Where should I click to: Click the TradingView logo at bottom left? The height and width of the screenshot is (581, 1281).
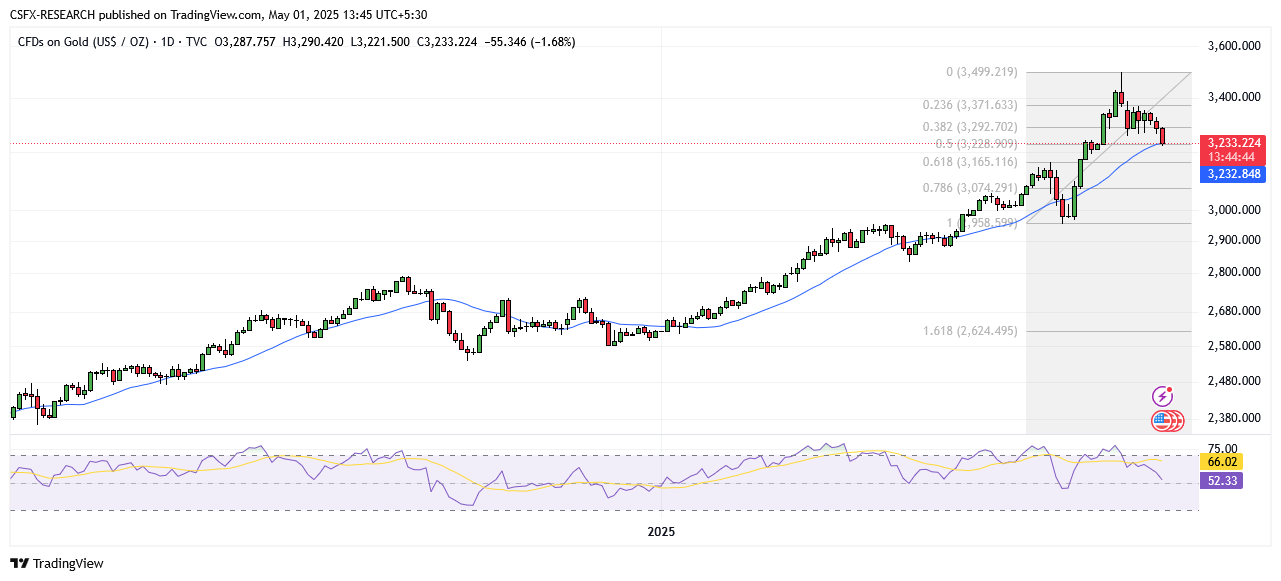pos(57,563)
